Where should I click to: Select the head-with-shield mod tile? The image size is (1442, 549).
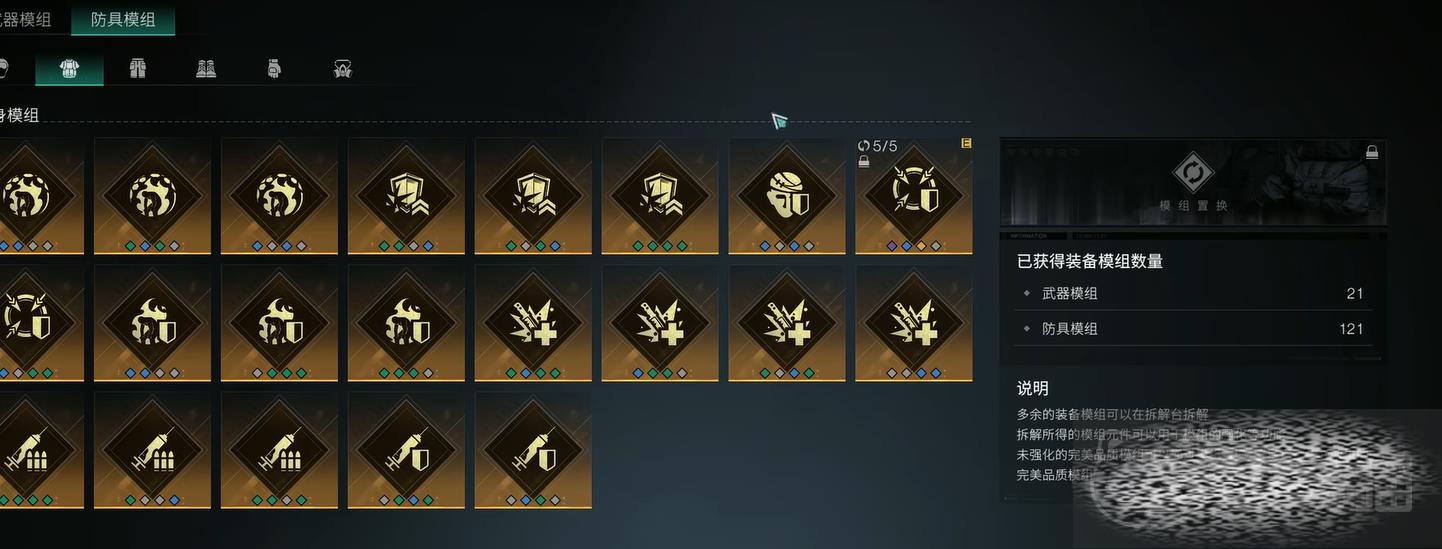[x=787, y=196]
